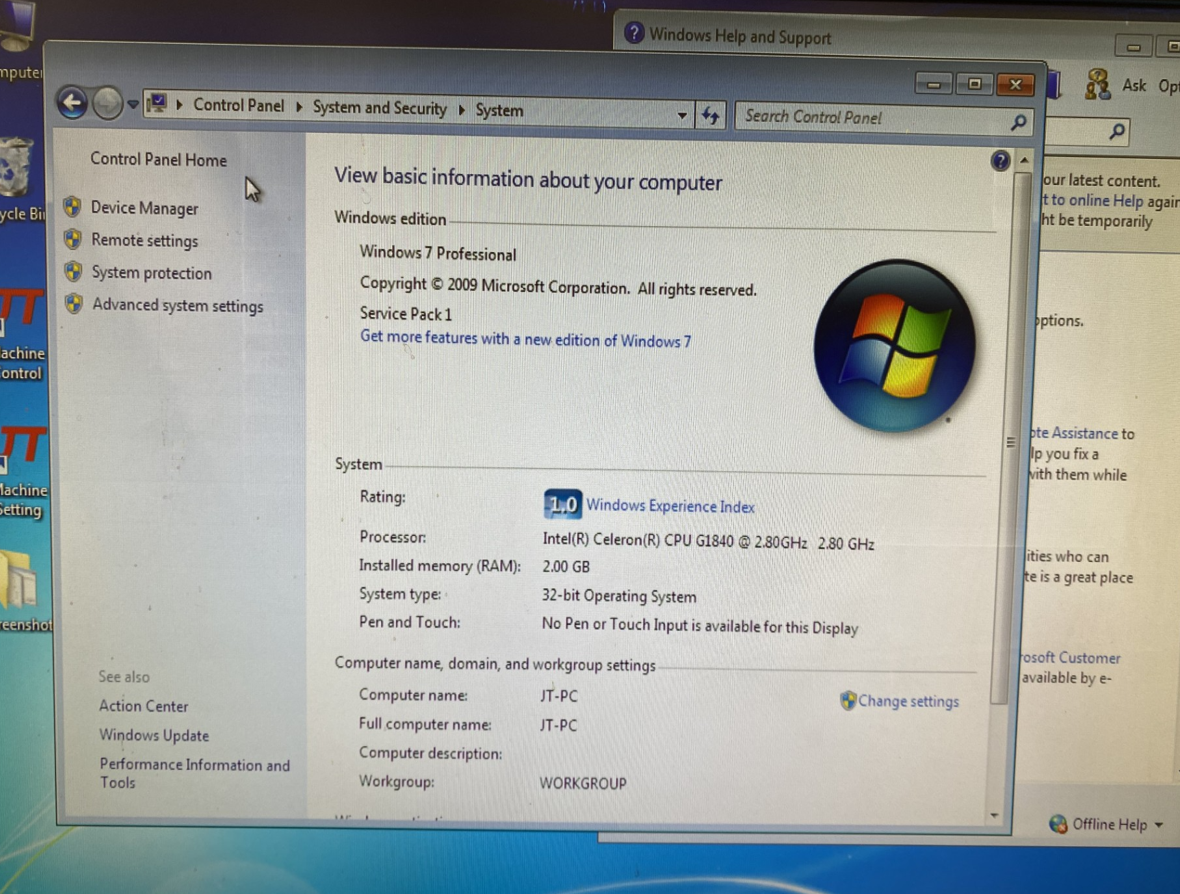This screenshot has width=1180, height=894.
Task: Click the magnifier icon in Control Panel search
Action: pos(1018,121)
